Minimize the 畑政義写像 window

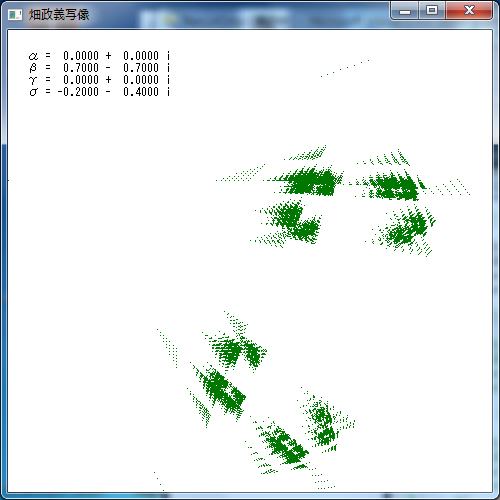(405, 11)
